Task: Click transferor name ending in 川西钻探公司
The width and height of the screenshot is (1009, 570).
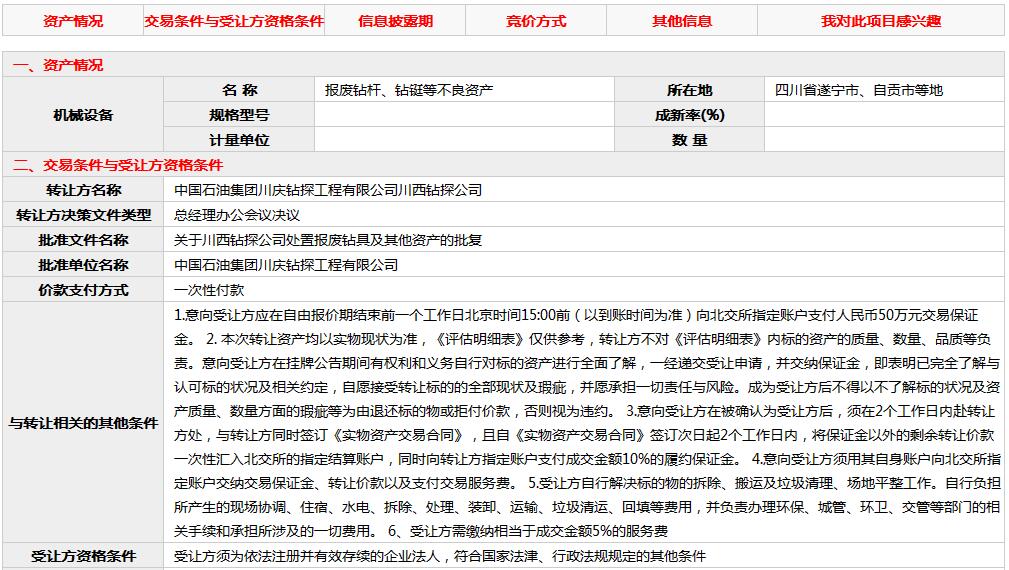Action: pos(328,190)
